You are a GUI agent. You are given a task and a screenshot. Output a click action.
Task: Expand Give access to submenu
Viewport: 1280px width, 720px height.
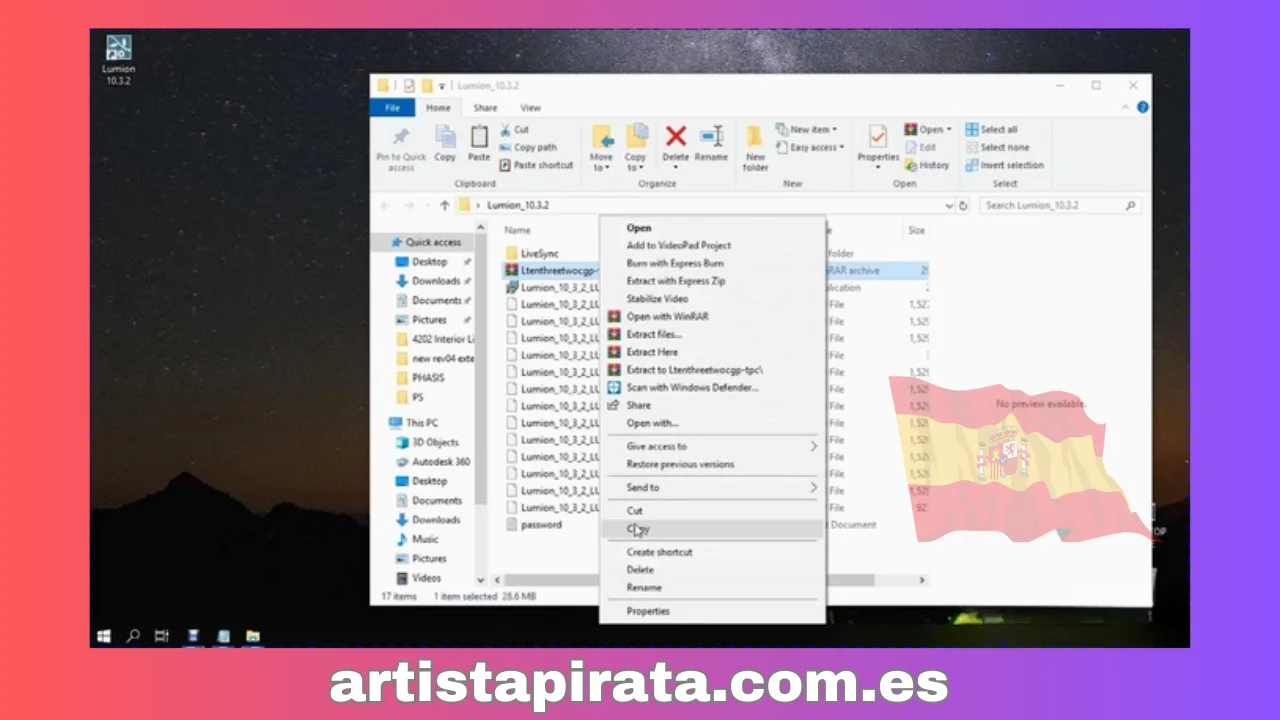(x=714, y=446)
